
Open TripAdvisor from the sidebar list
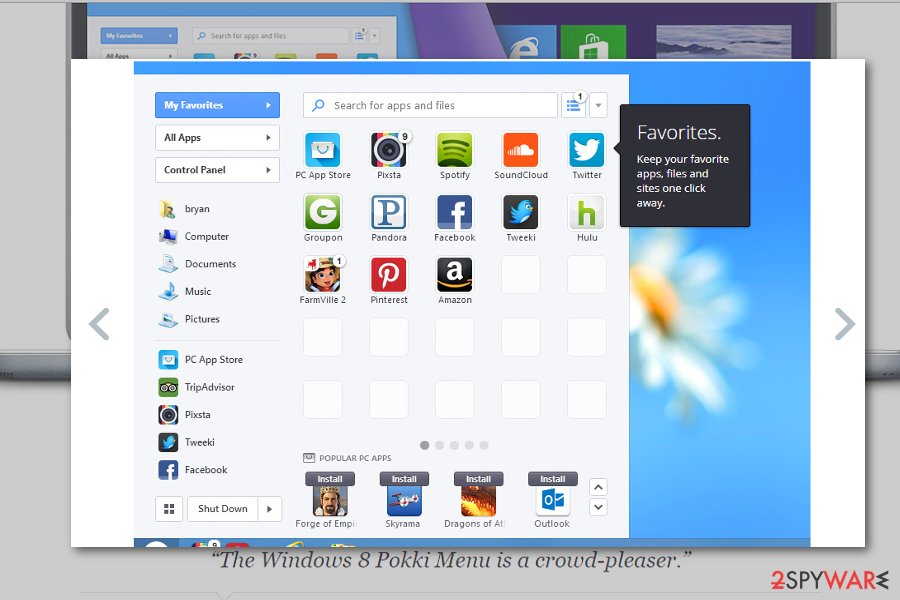(196, 387)
